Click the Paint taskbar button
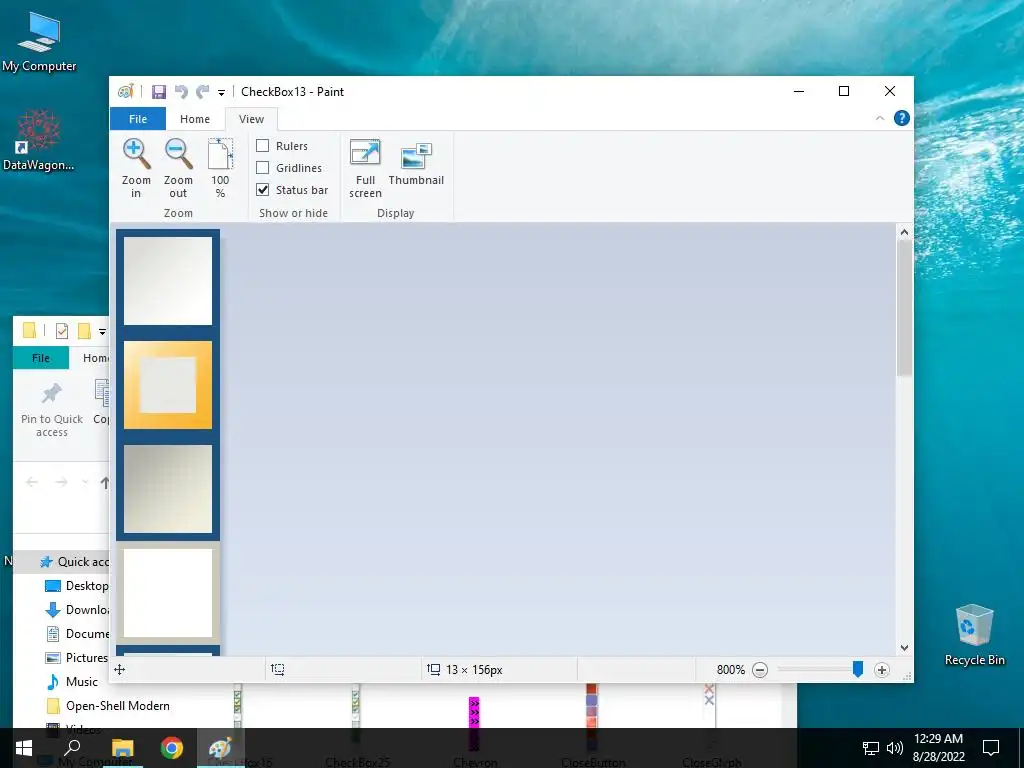The image size is (1024, 768). coord(220,748)
